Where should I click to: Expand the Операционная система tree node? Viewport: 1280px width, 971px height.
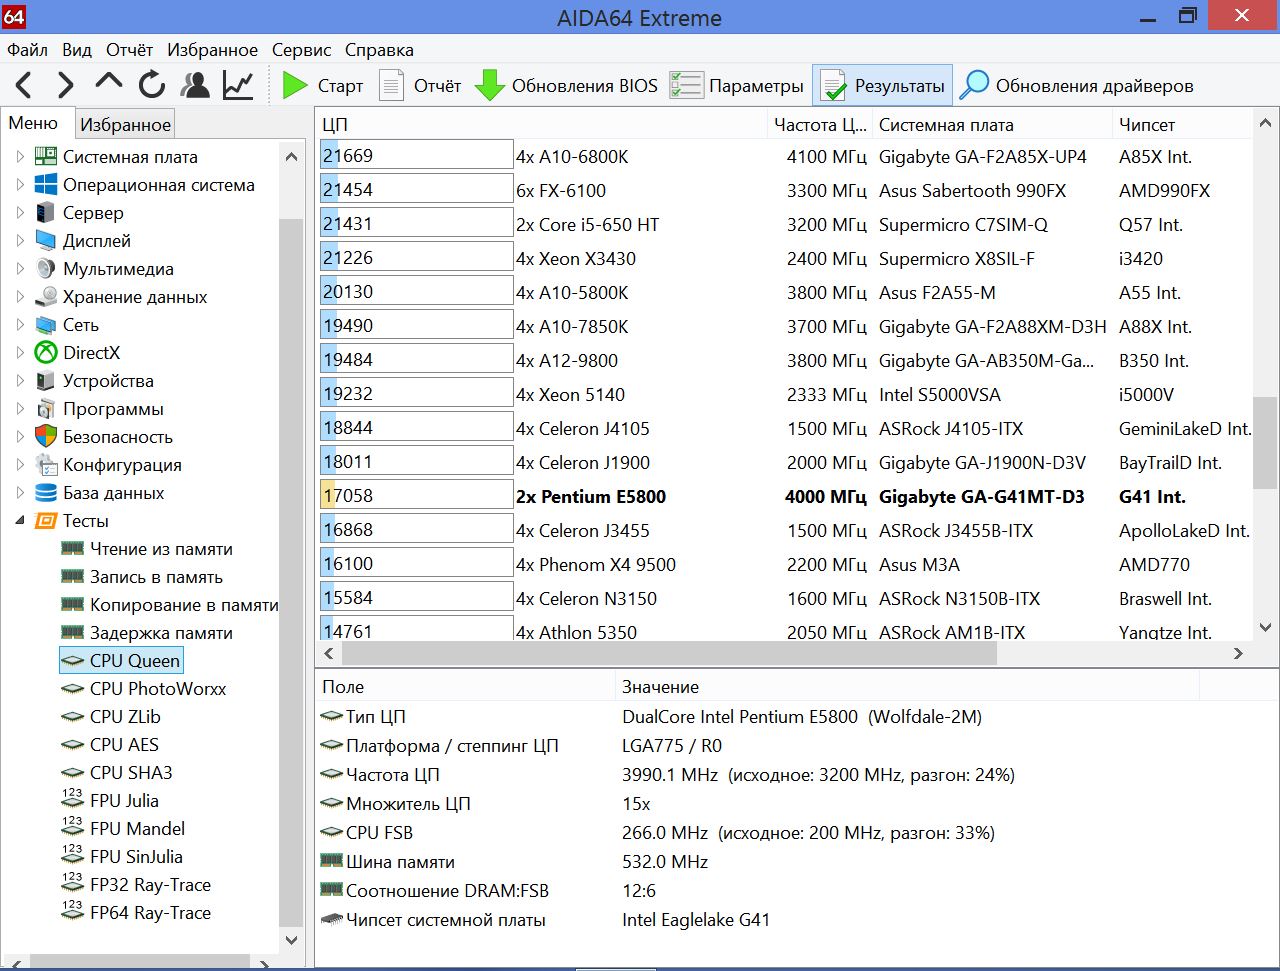tap(20, 185)
